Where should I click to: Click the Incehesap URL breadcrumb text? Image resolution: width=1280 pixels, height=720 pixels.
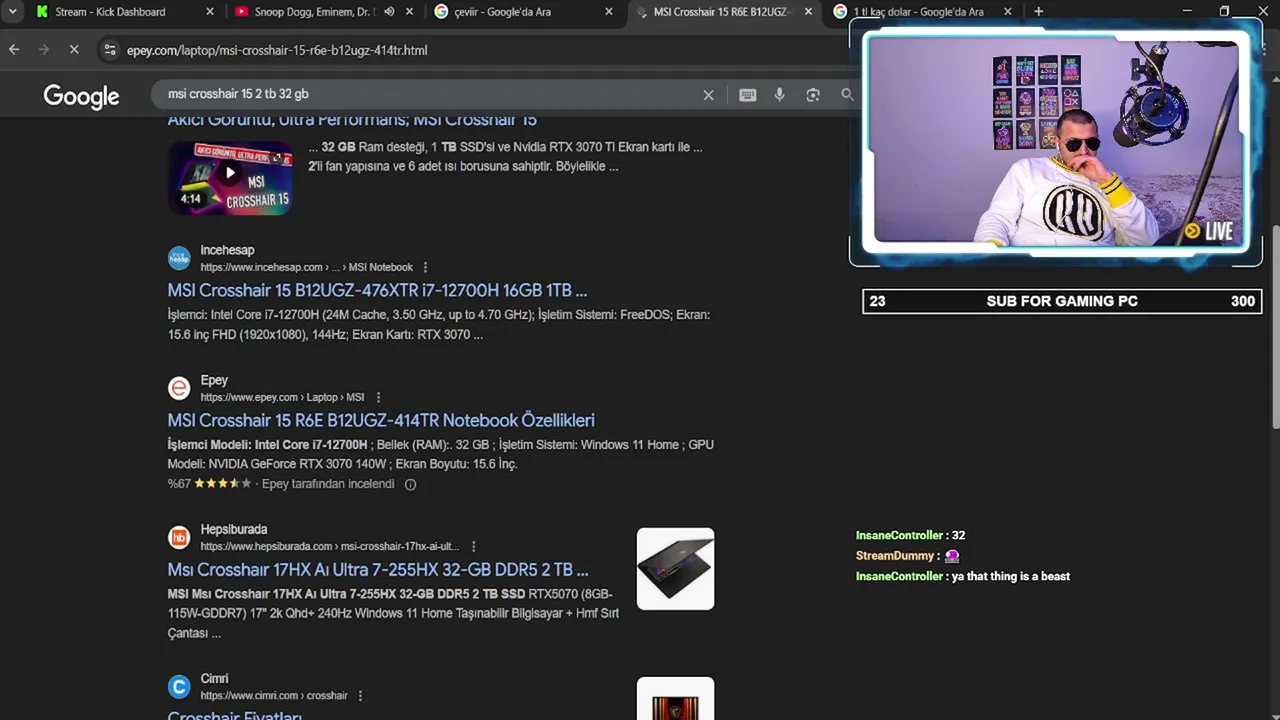(306, 267)
